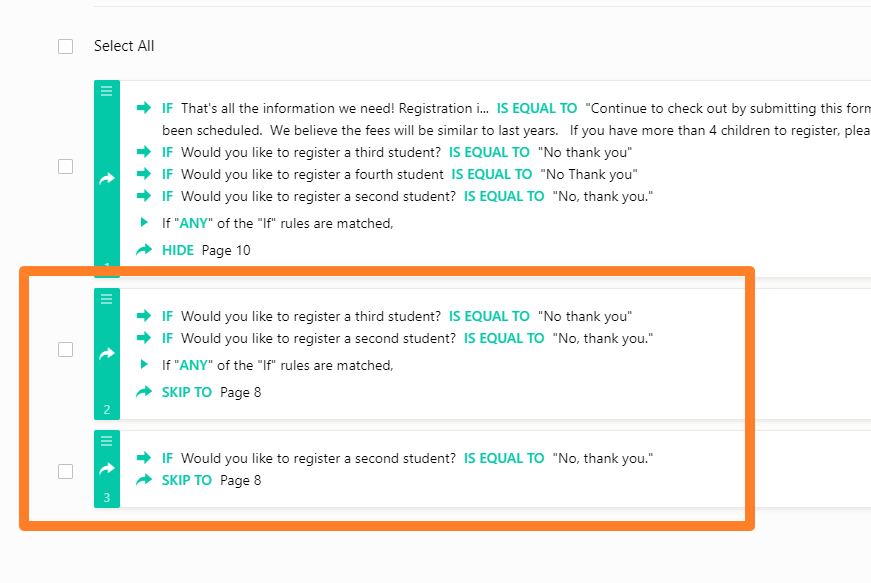Tick the Select All checkbox
Screen dimensions: 871x583
[x=66, y=46]
